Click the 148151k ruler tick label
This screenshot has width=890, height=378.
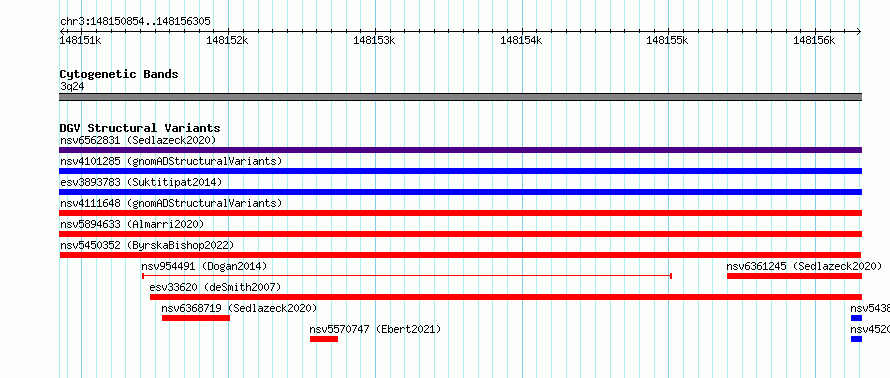coord(81,40)
